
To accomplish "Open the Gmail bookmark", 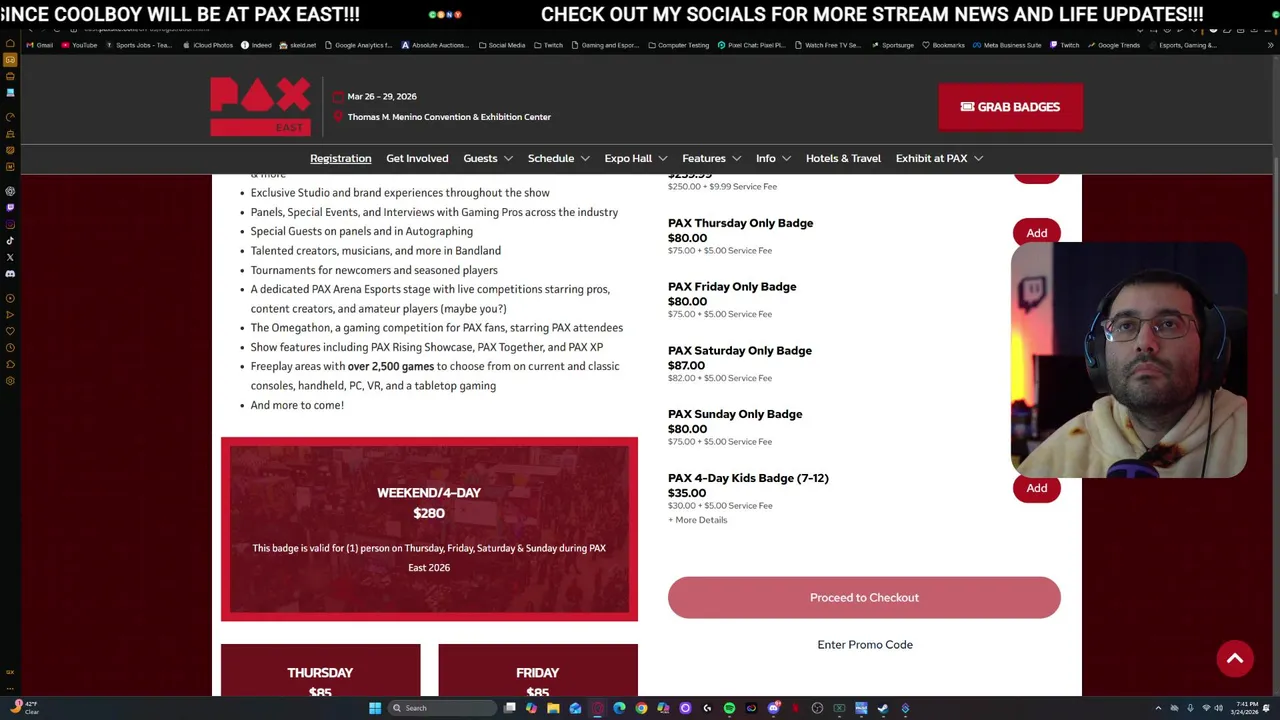I will tap(40, 45).
